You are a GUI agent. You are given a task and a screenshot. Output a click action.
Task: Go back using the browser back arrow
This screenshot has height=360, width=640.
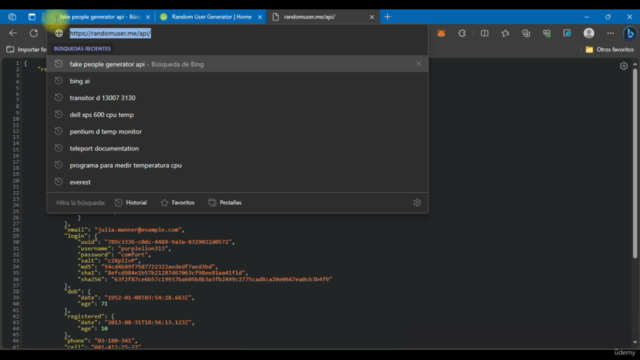(x=13, y=33)
